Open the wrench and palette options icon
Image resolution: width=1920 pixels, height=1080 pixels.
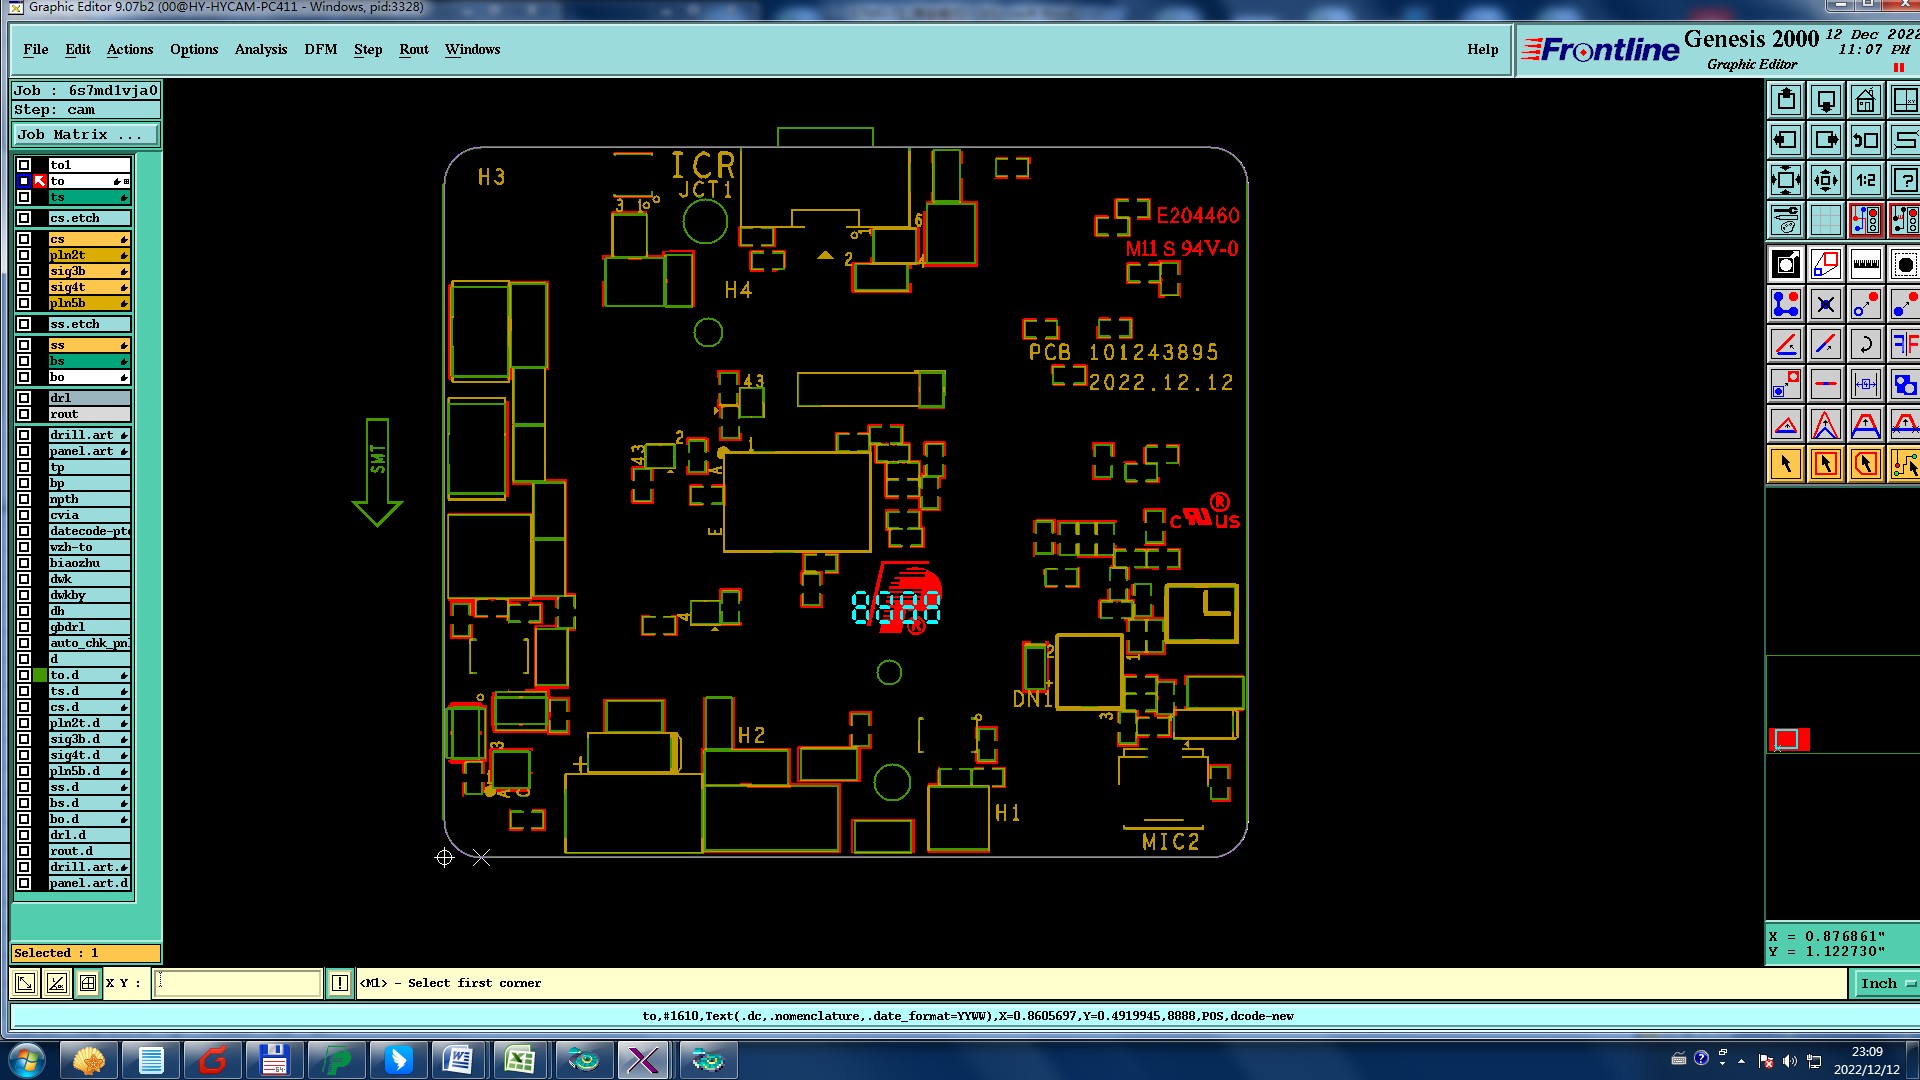click(1786, 220)
